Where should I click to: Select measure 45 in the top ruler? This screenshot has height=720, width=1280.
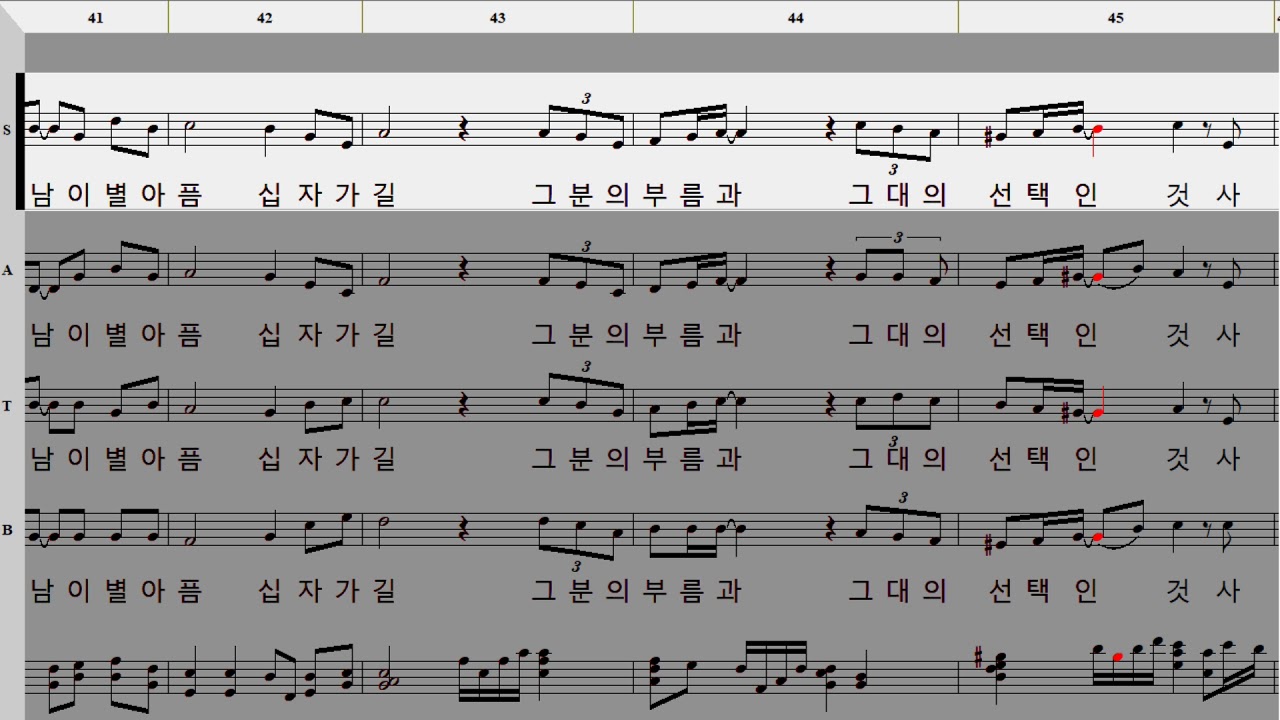(x=1116, y=17)
